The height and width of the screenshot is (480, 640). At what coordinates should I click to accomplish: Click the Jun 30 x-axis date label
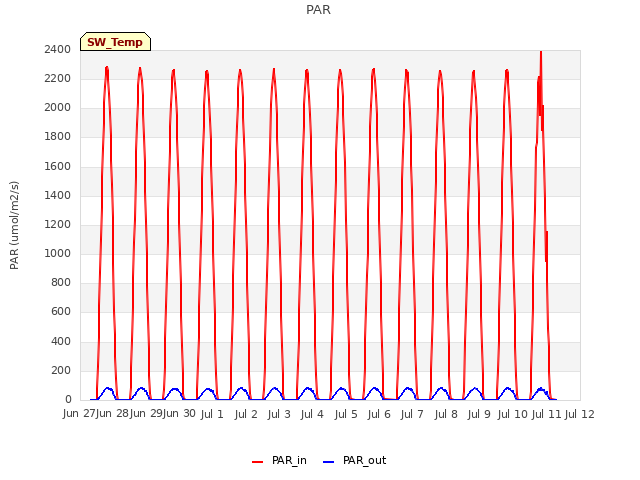179,414
